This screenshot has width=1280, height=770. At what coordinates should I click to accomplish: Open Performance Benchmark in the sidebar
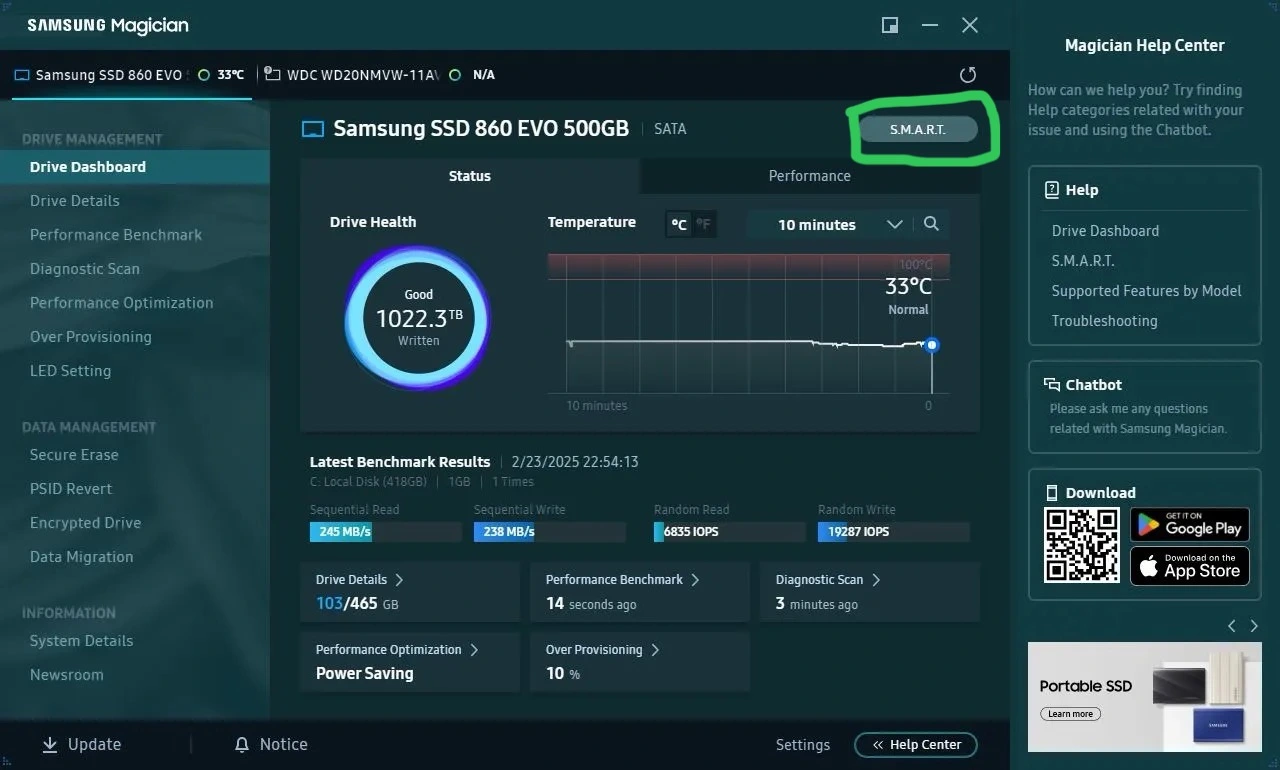(135, 235)
